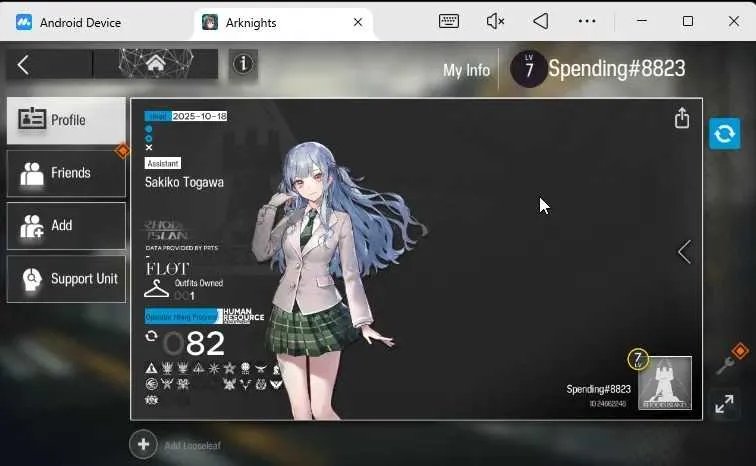Select the Profile tab

67,120
